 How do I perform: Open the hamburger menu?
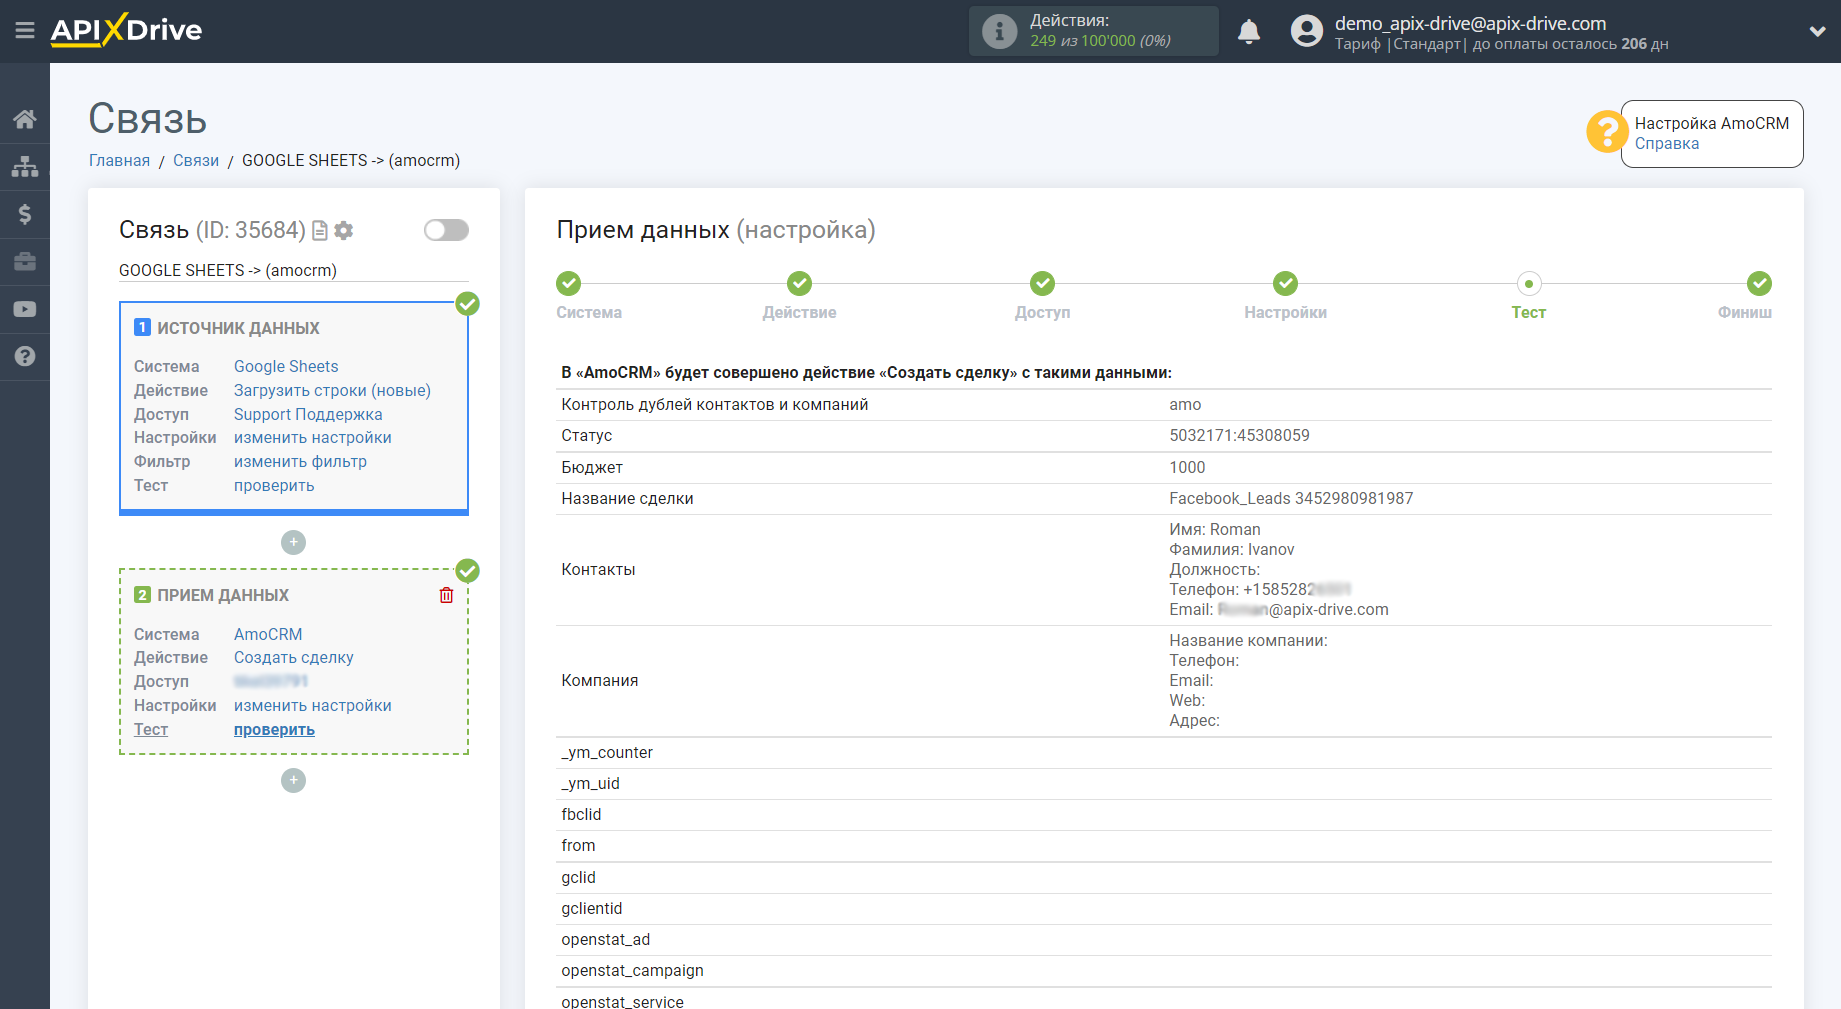25,31
